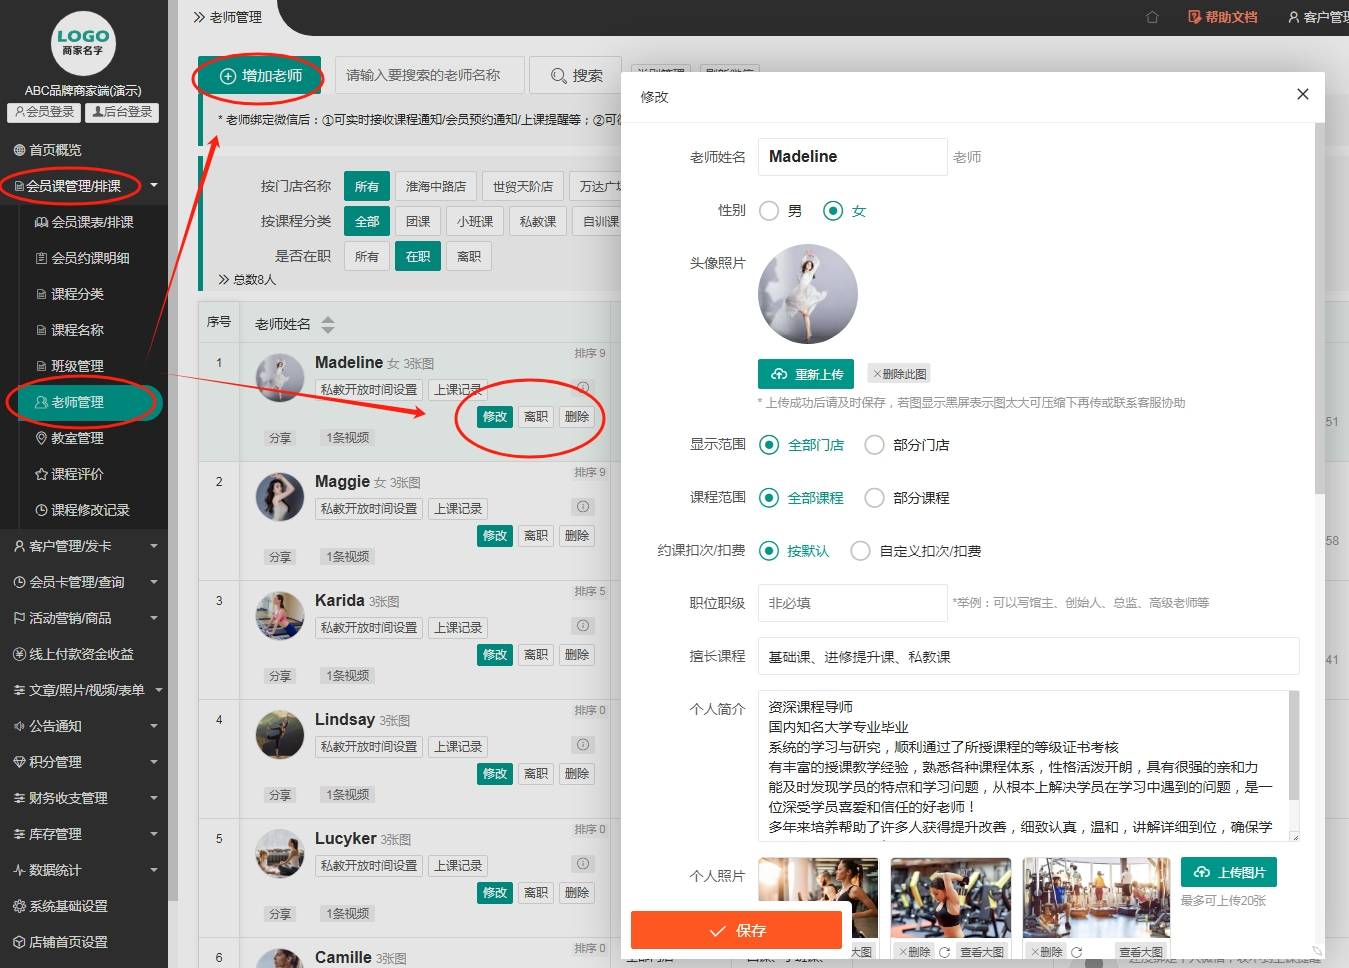Open 私教开放时间设置 for Lucyker

pos(369,865)
